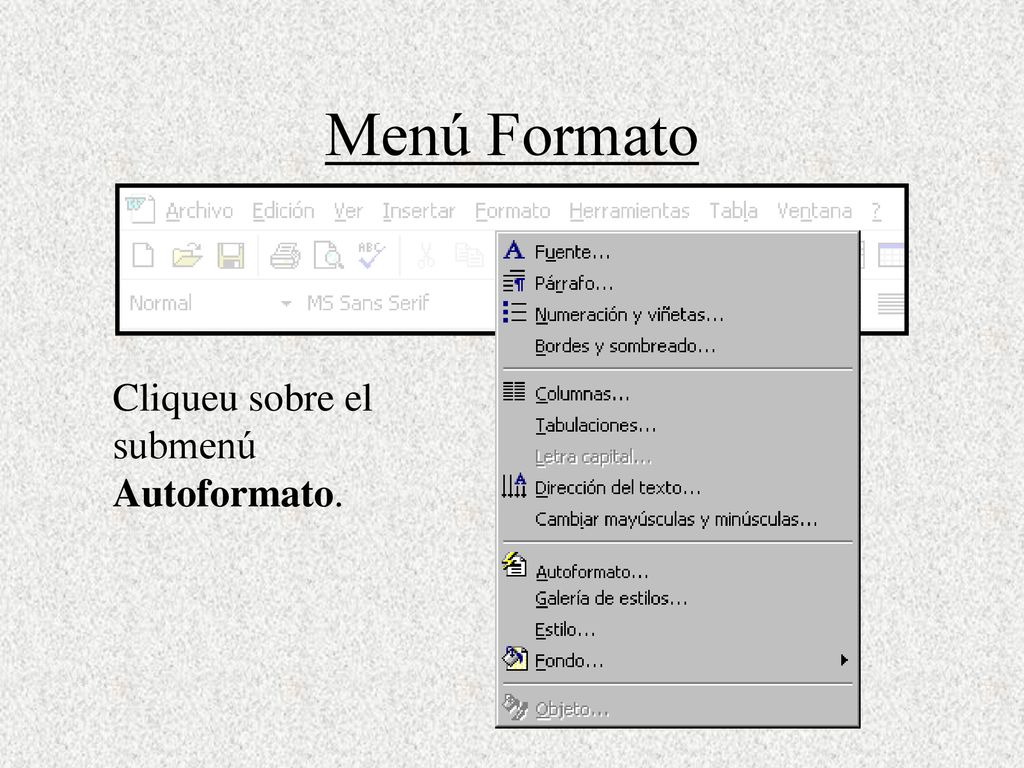Choose Fuente... from Formato menu
The width and height of the screenshot is (1024, 768).
pos(678,252)
